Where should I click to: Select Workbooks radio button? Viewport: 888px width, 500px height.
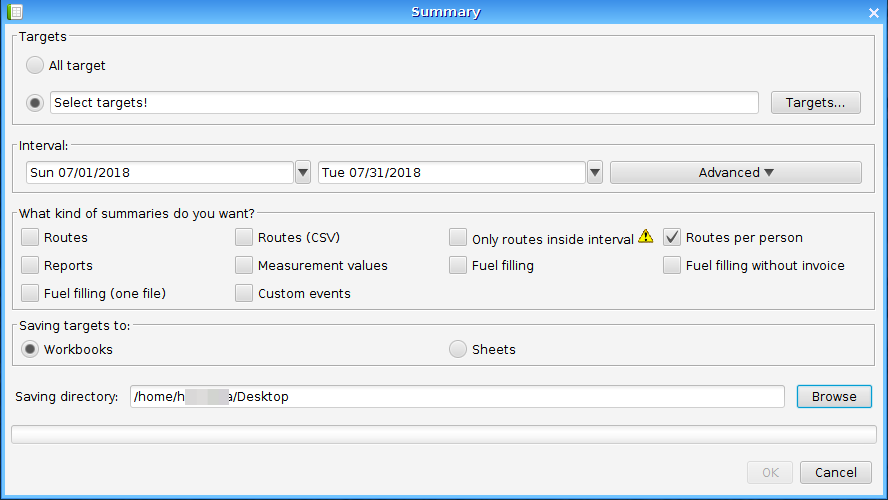coord(30,350)
